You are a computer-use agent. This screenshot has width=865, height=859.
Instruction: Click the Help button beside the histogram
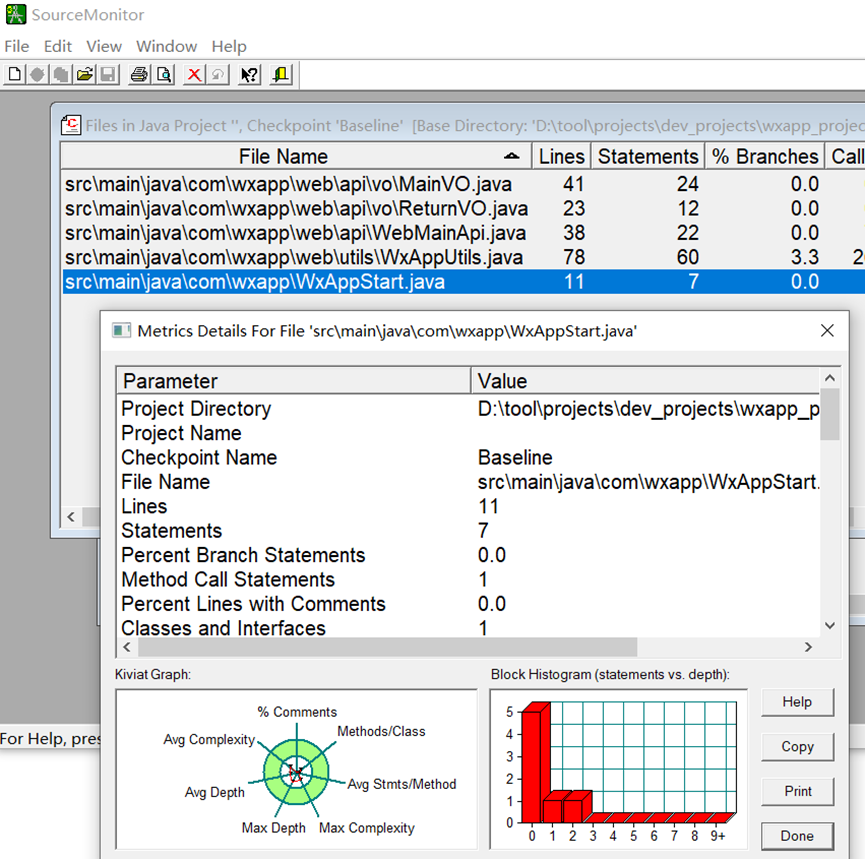point(797,702)
